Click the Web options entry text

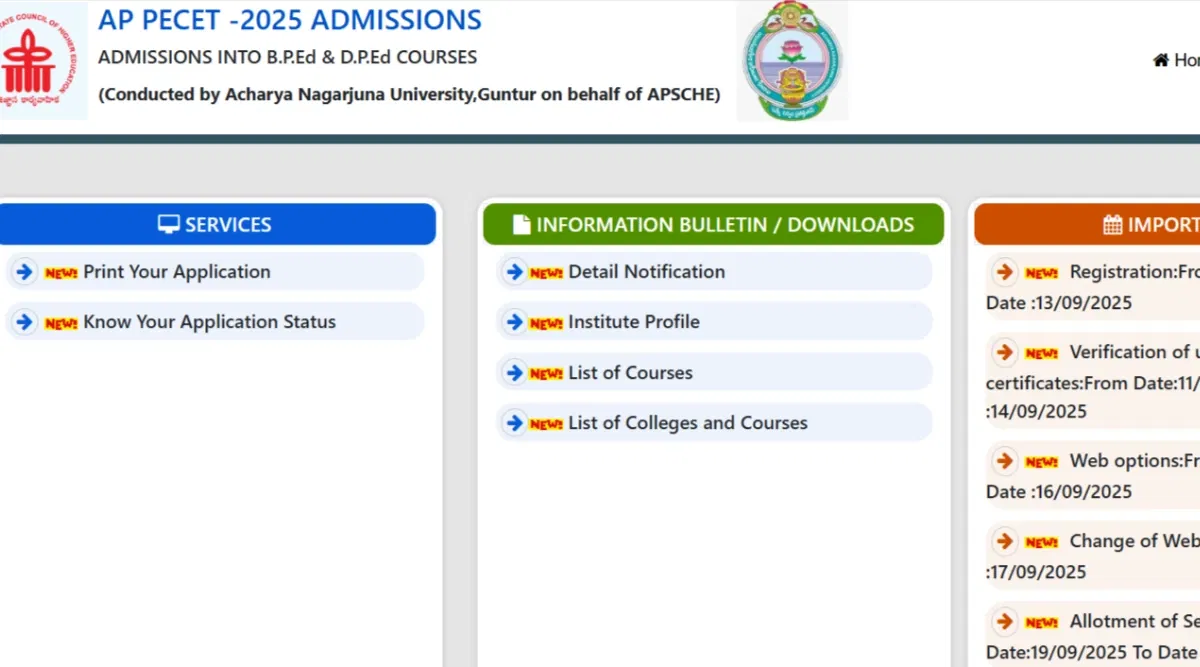1134,461
